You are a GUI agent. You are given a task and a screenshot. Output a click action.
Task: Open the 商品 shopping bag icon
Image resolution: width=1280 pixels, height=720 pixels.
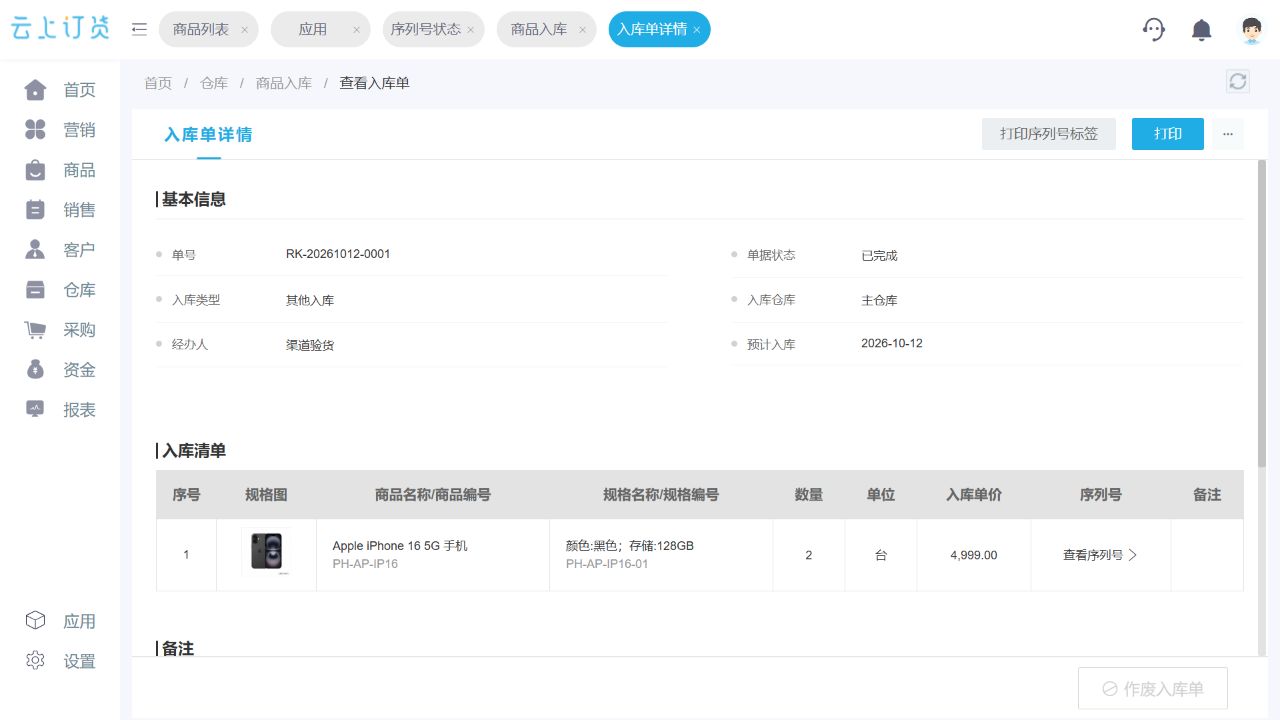(35, 170)
